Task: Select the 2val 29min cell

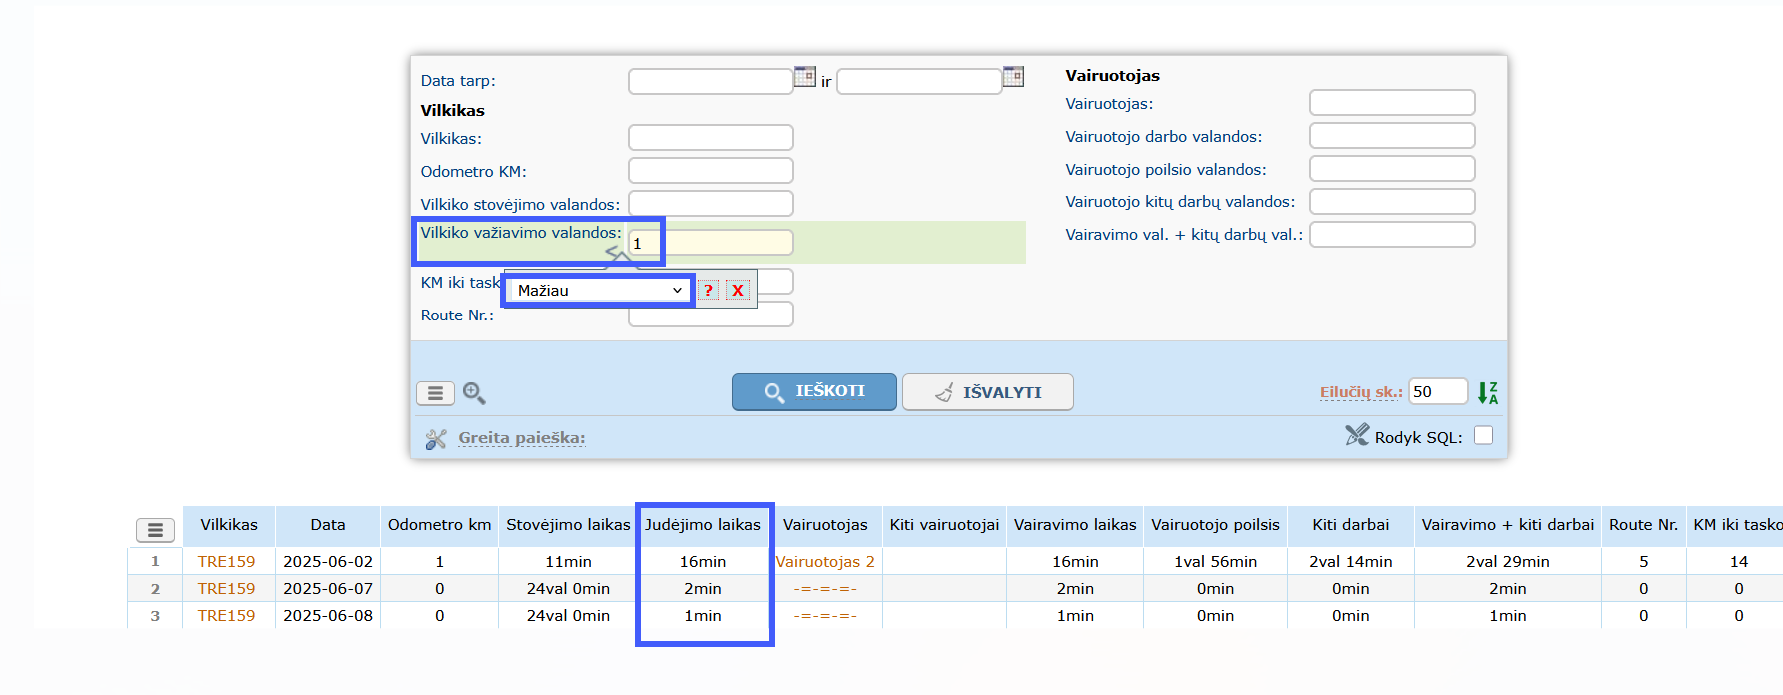Action: [1508, 562]
